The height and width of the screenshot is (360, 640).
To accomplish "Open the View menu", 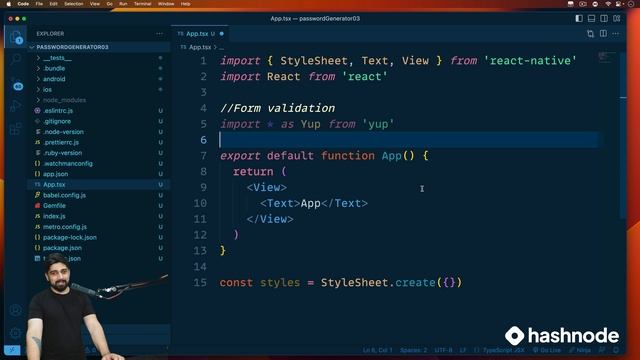I will point(95,4).
